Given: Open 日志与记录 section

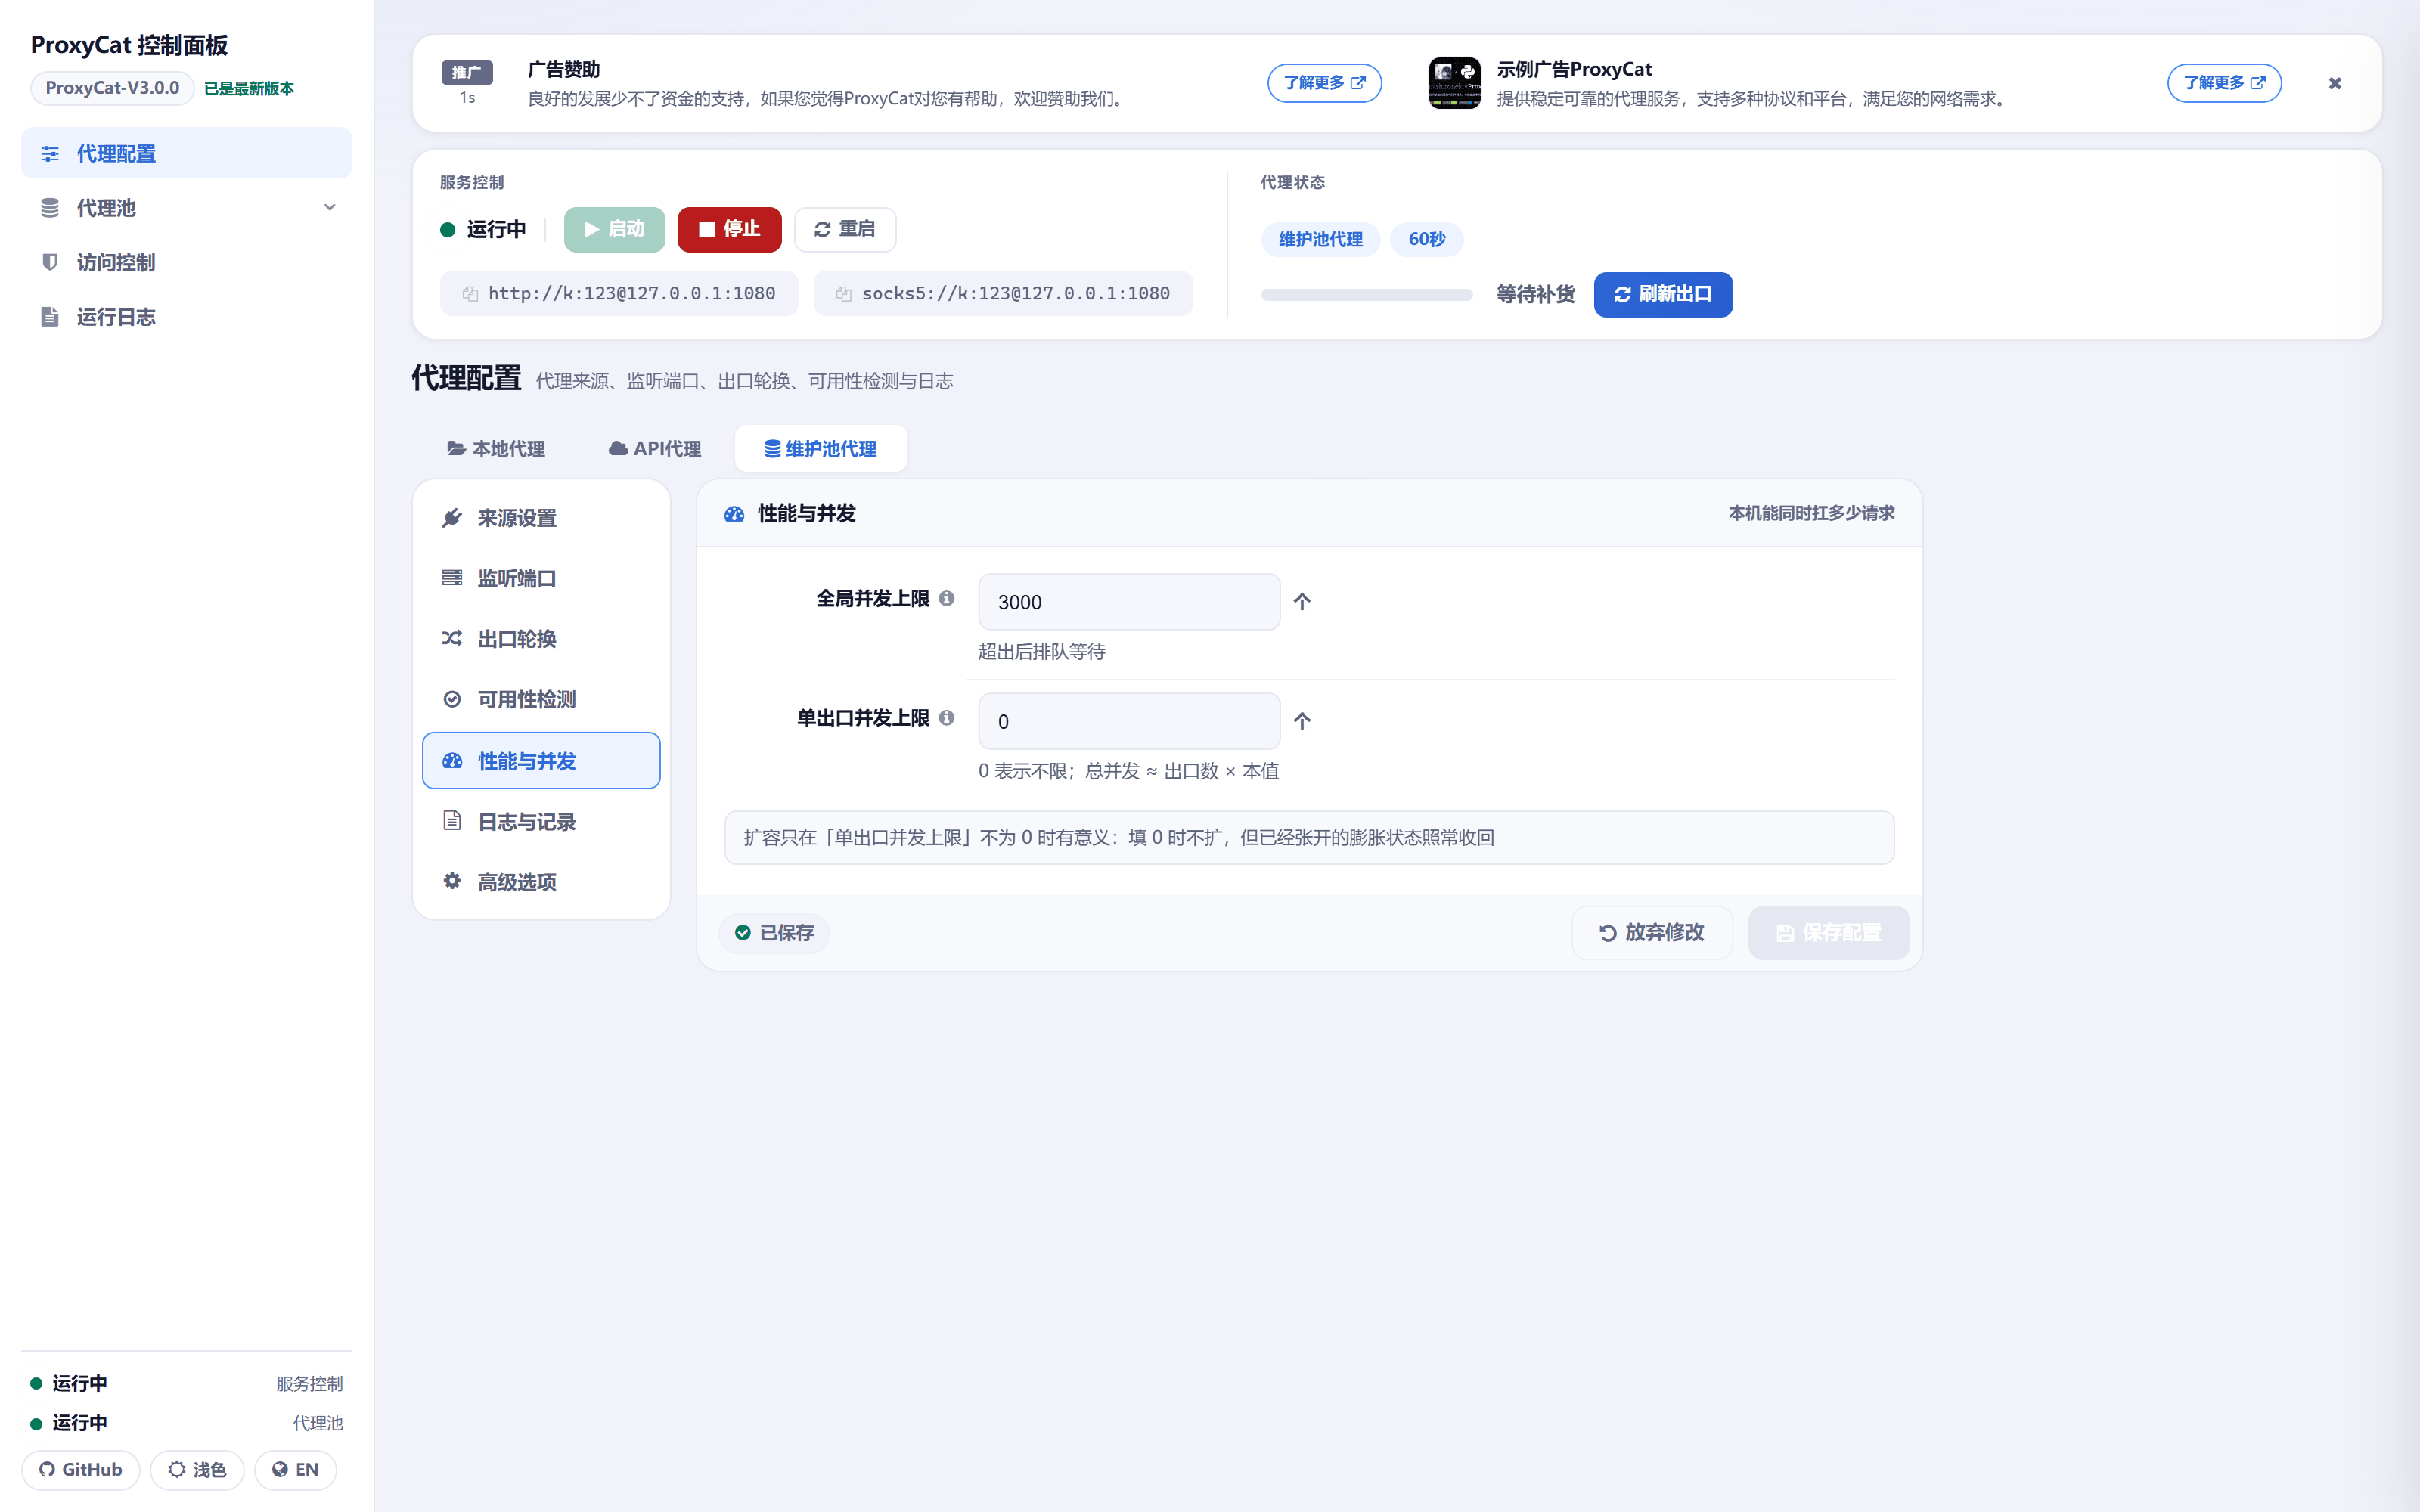Looking at the screenshot, I should [x=541, y=822].
